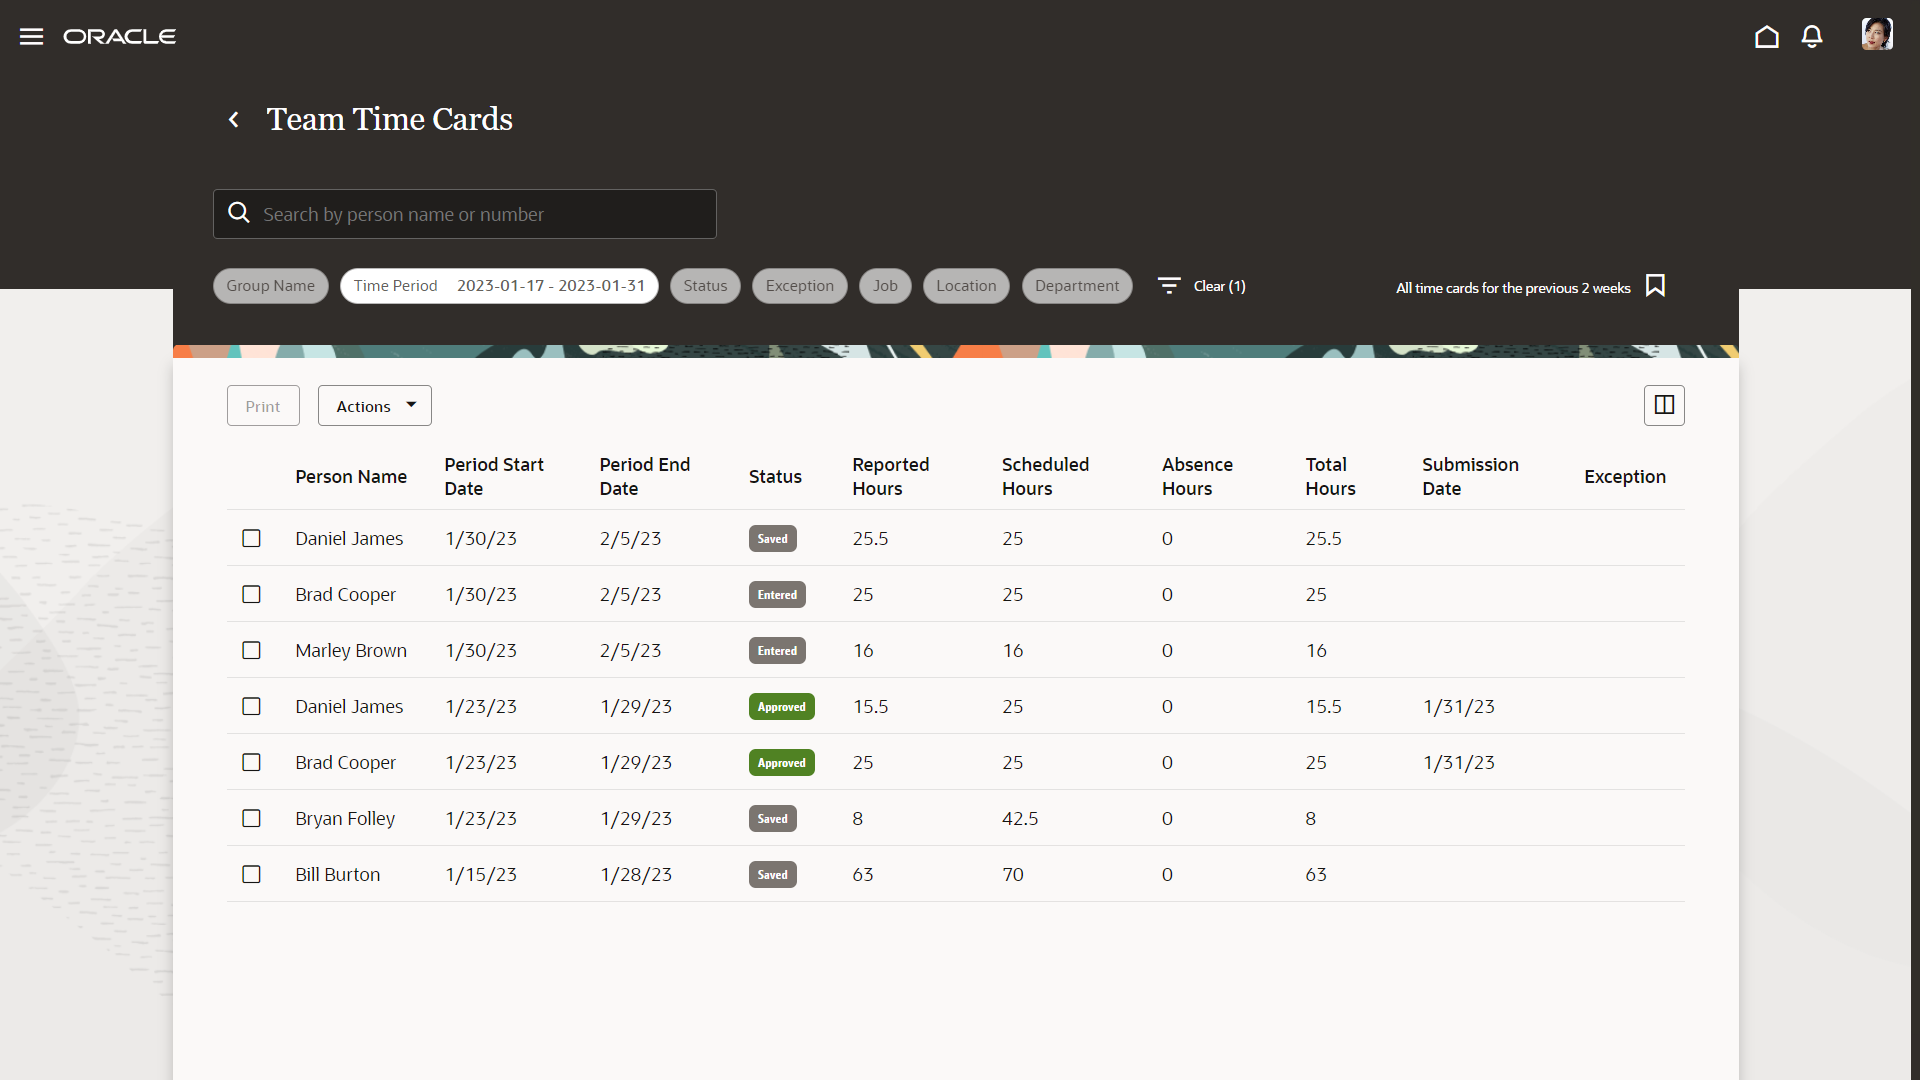1920x1080 pixels.
Task: Open the column display settings icon
Action: coord(1664,405)
